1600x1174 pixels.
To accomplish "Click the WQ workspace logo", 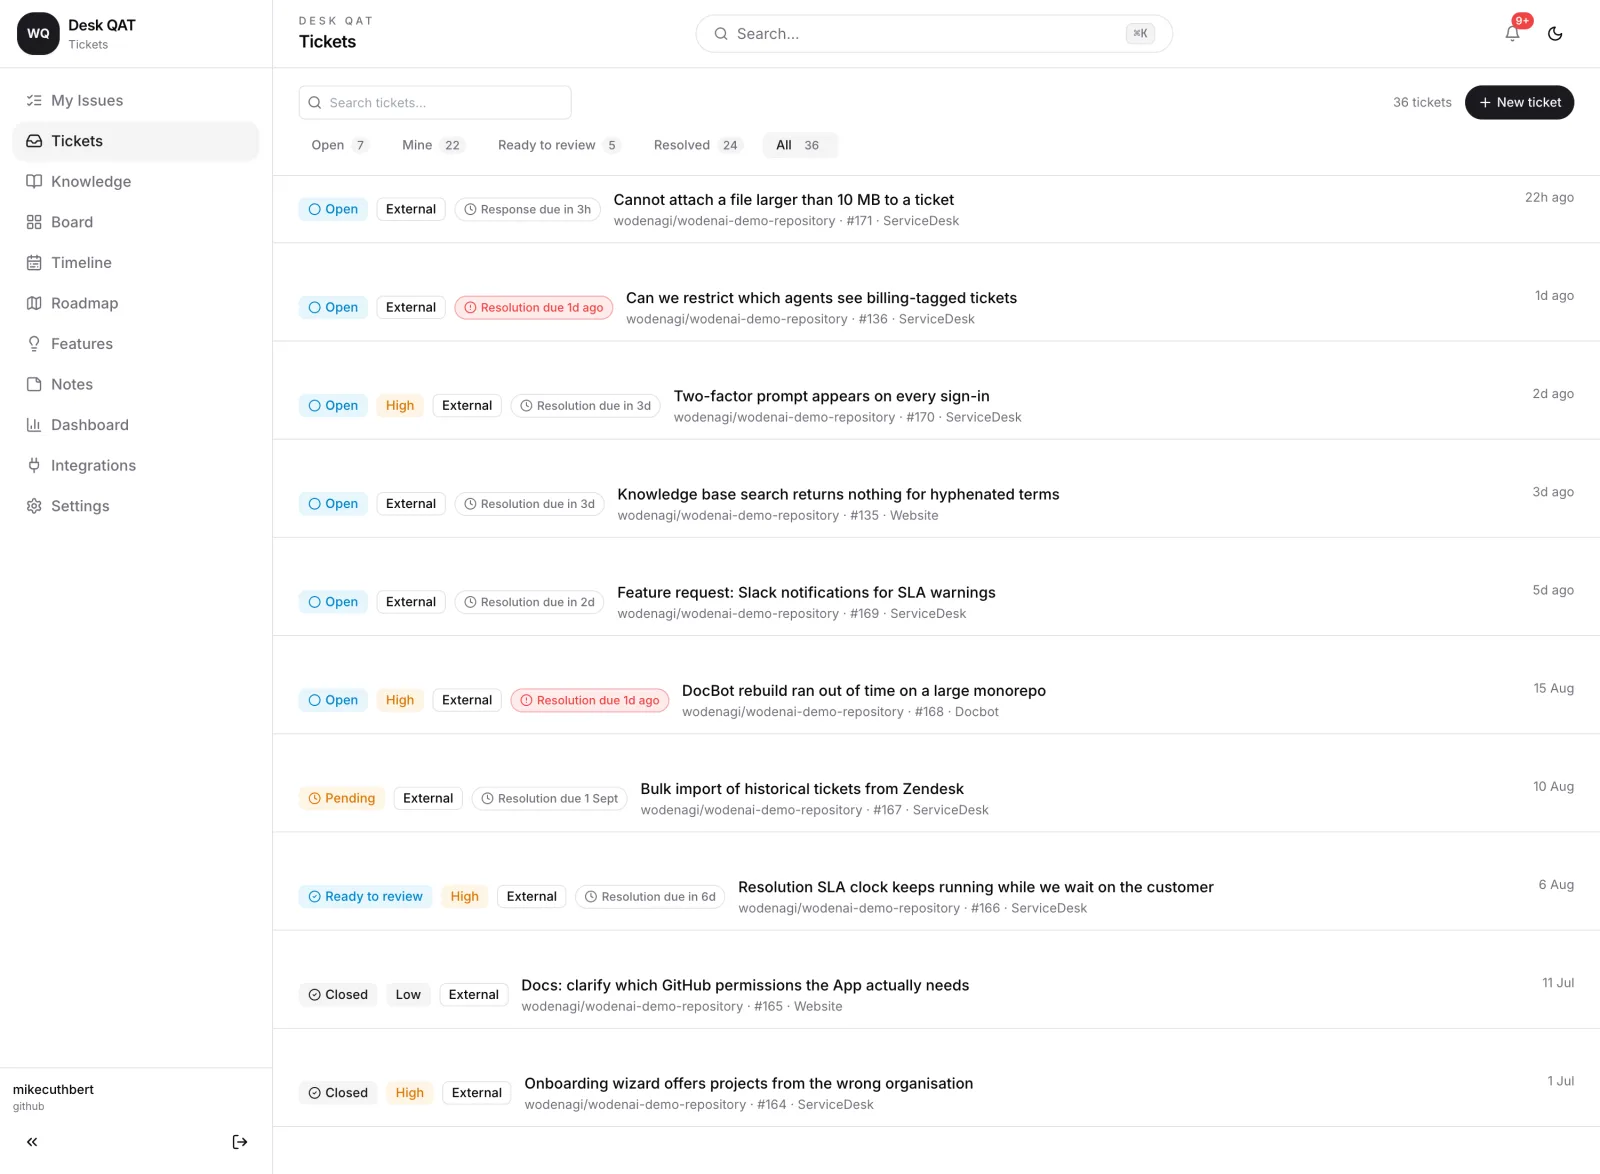I will pos(38,34).
